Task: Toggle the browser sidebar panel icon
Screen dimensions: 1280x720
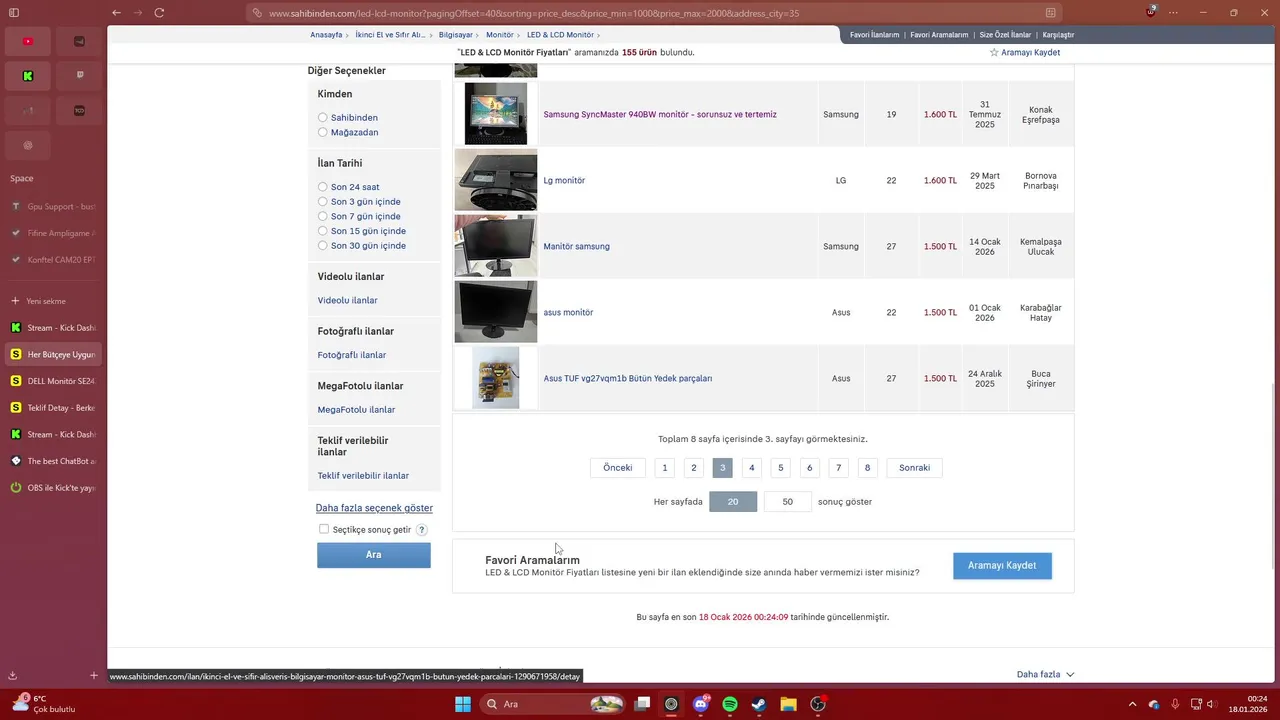Action: 14,13
